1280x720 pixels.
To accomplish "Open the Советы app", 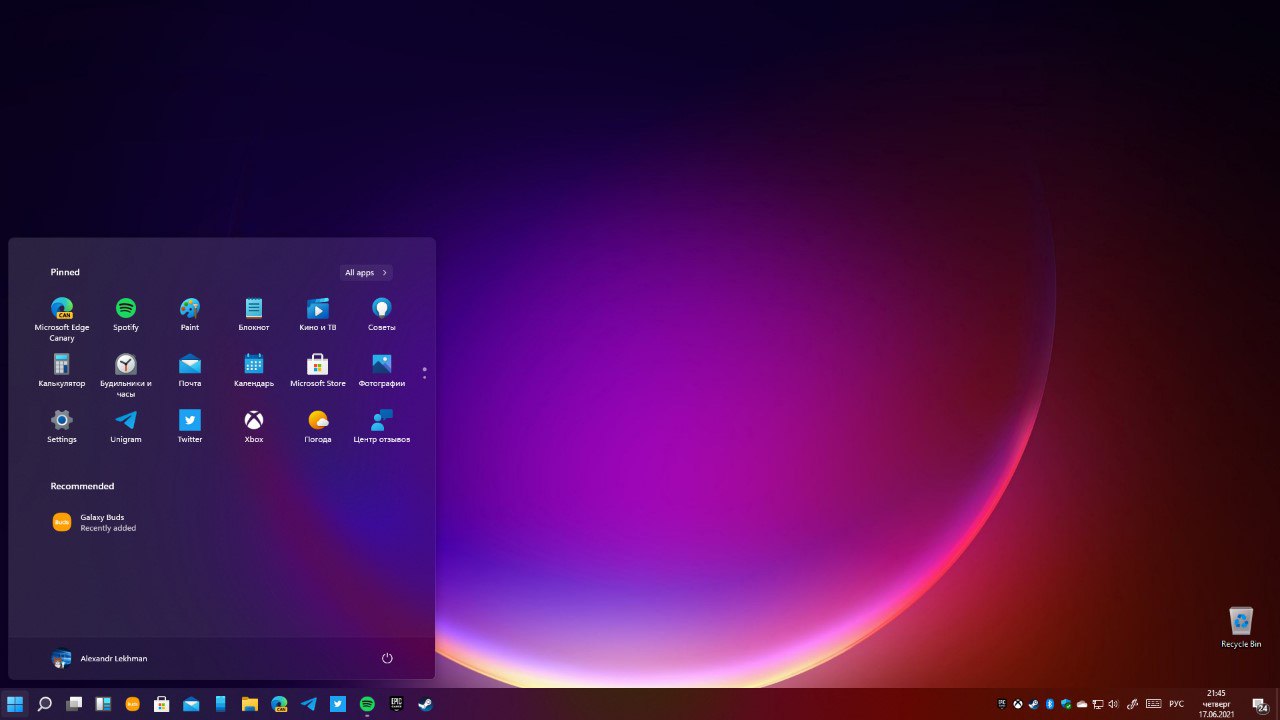I will coord(382,314).
